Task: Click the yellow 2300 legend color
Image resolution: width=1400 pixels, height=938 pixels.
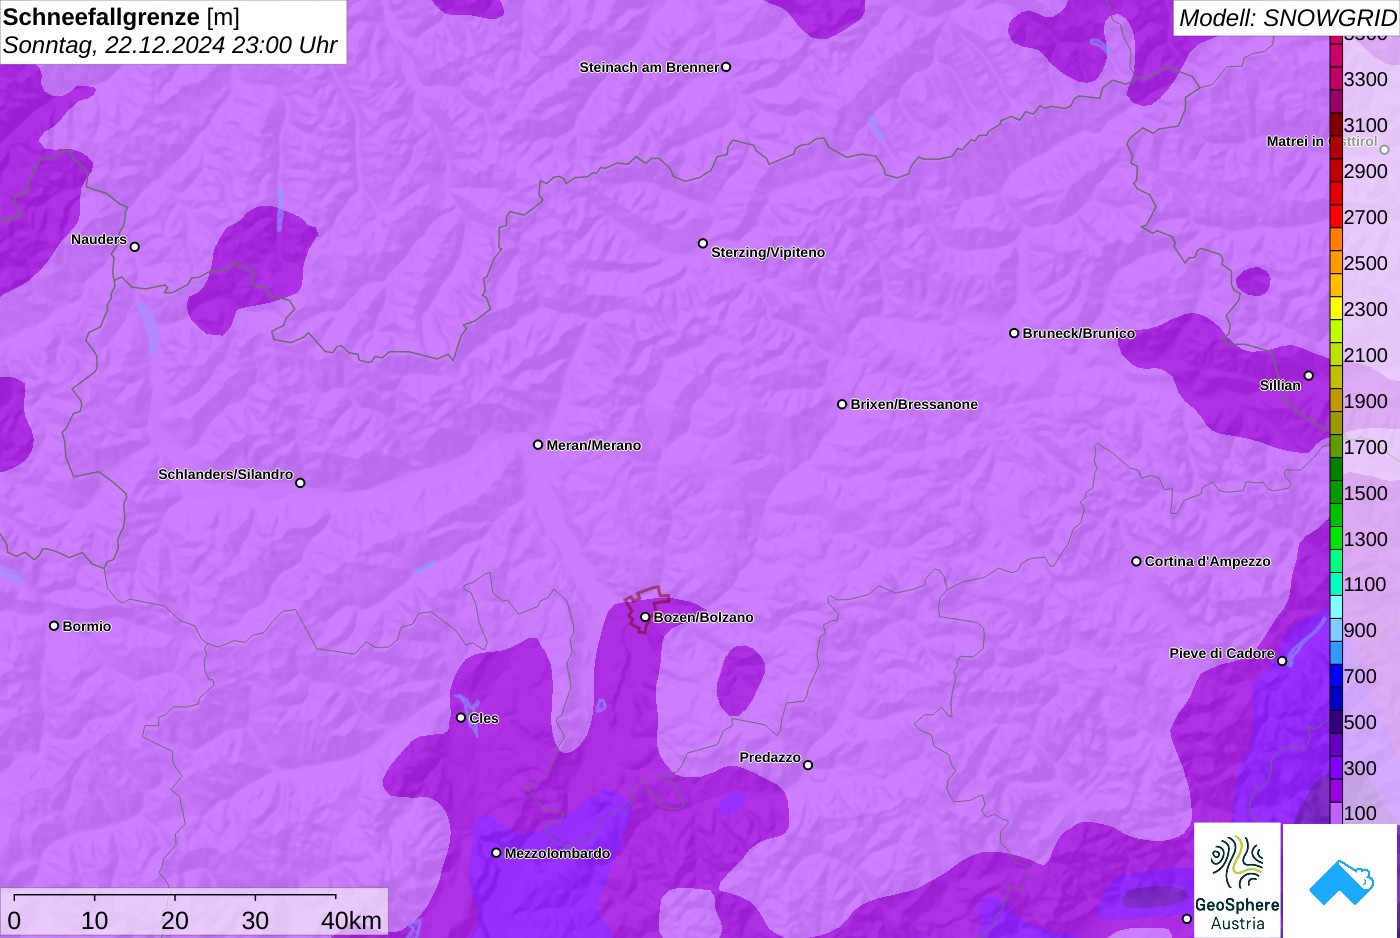Action: pos(1336,308)
